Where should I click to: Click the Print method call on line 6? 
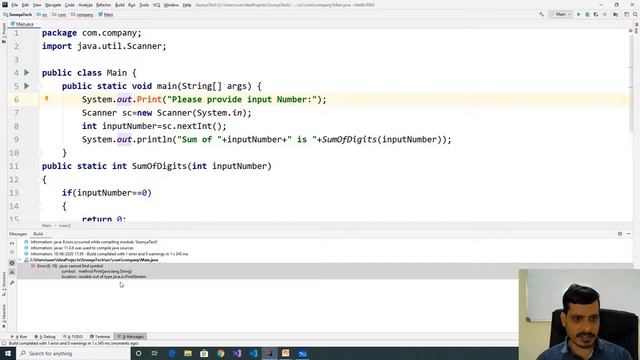[x=149, y=100]
